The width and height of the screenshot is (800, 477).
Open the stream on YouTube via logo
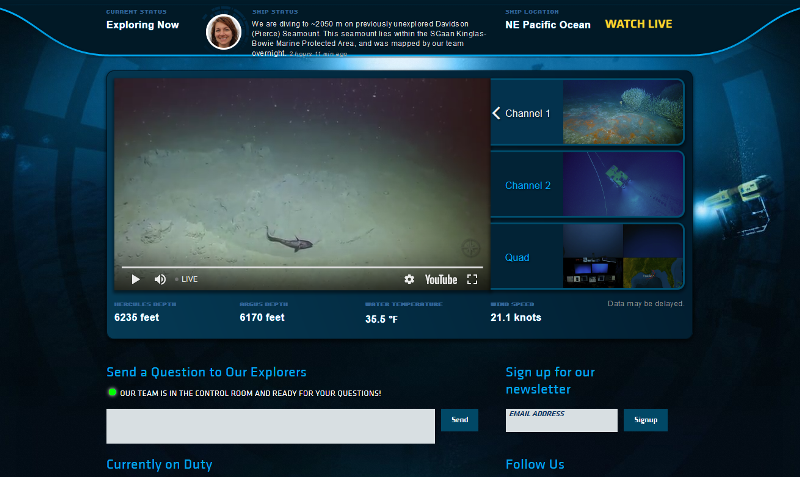click(x=441, y=280)
